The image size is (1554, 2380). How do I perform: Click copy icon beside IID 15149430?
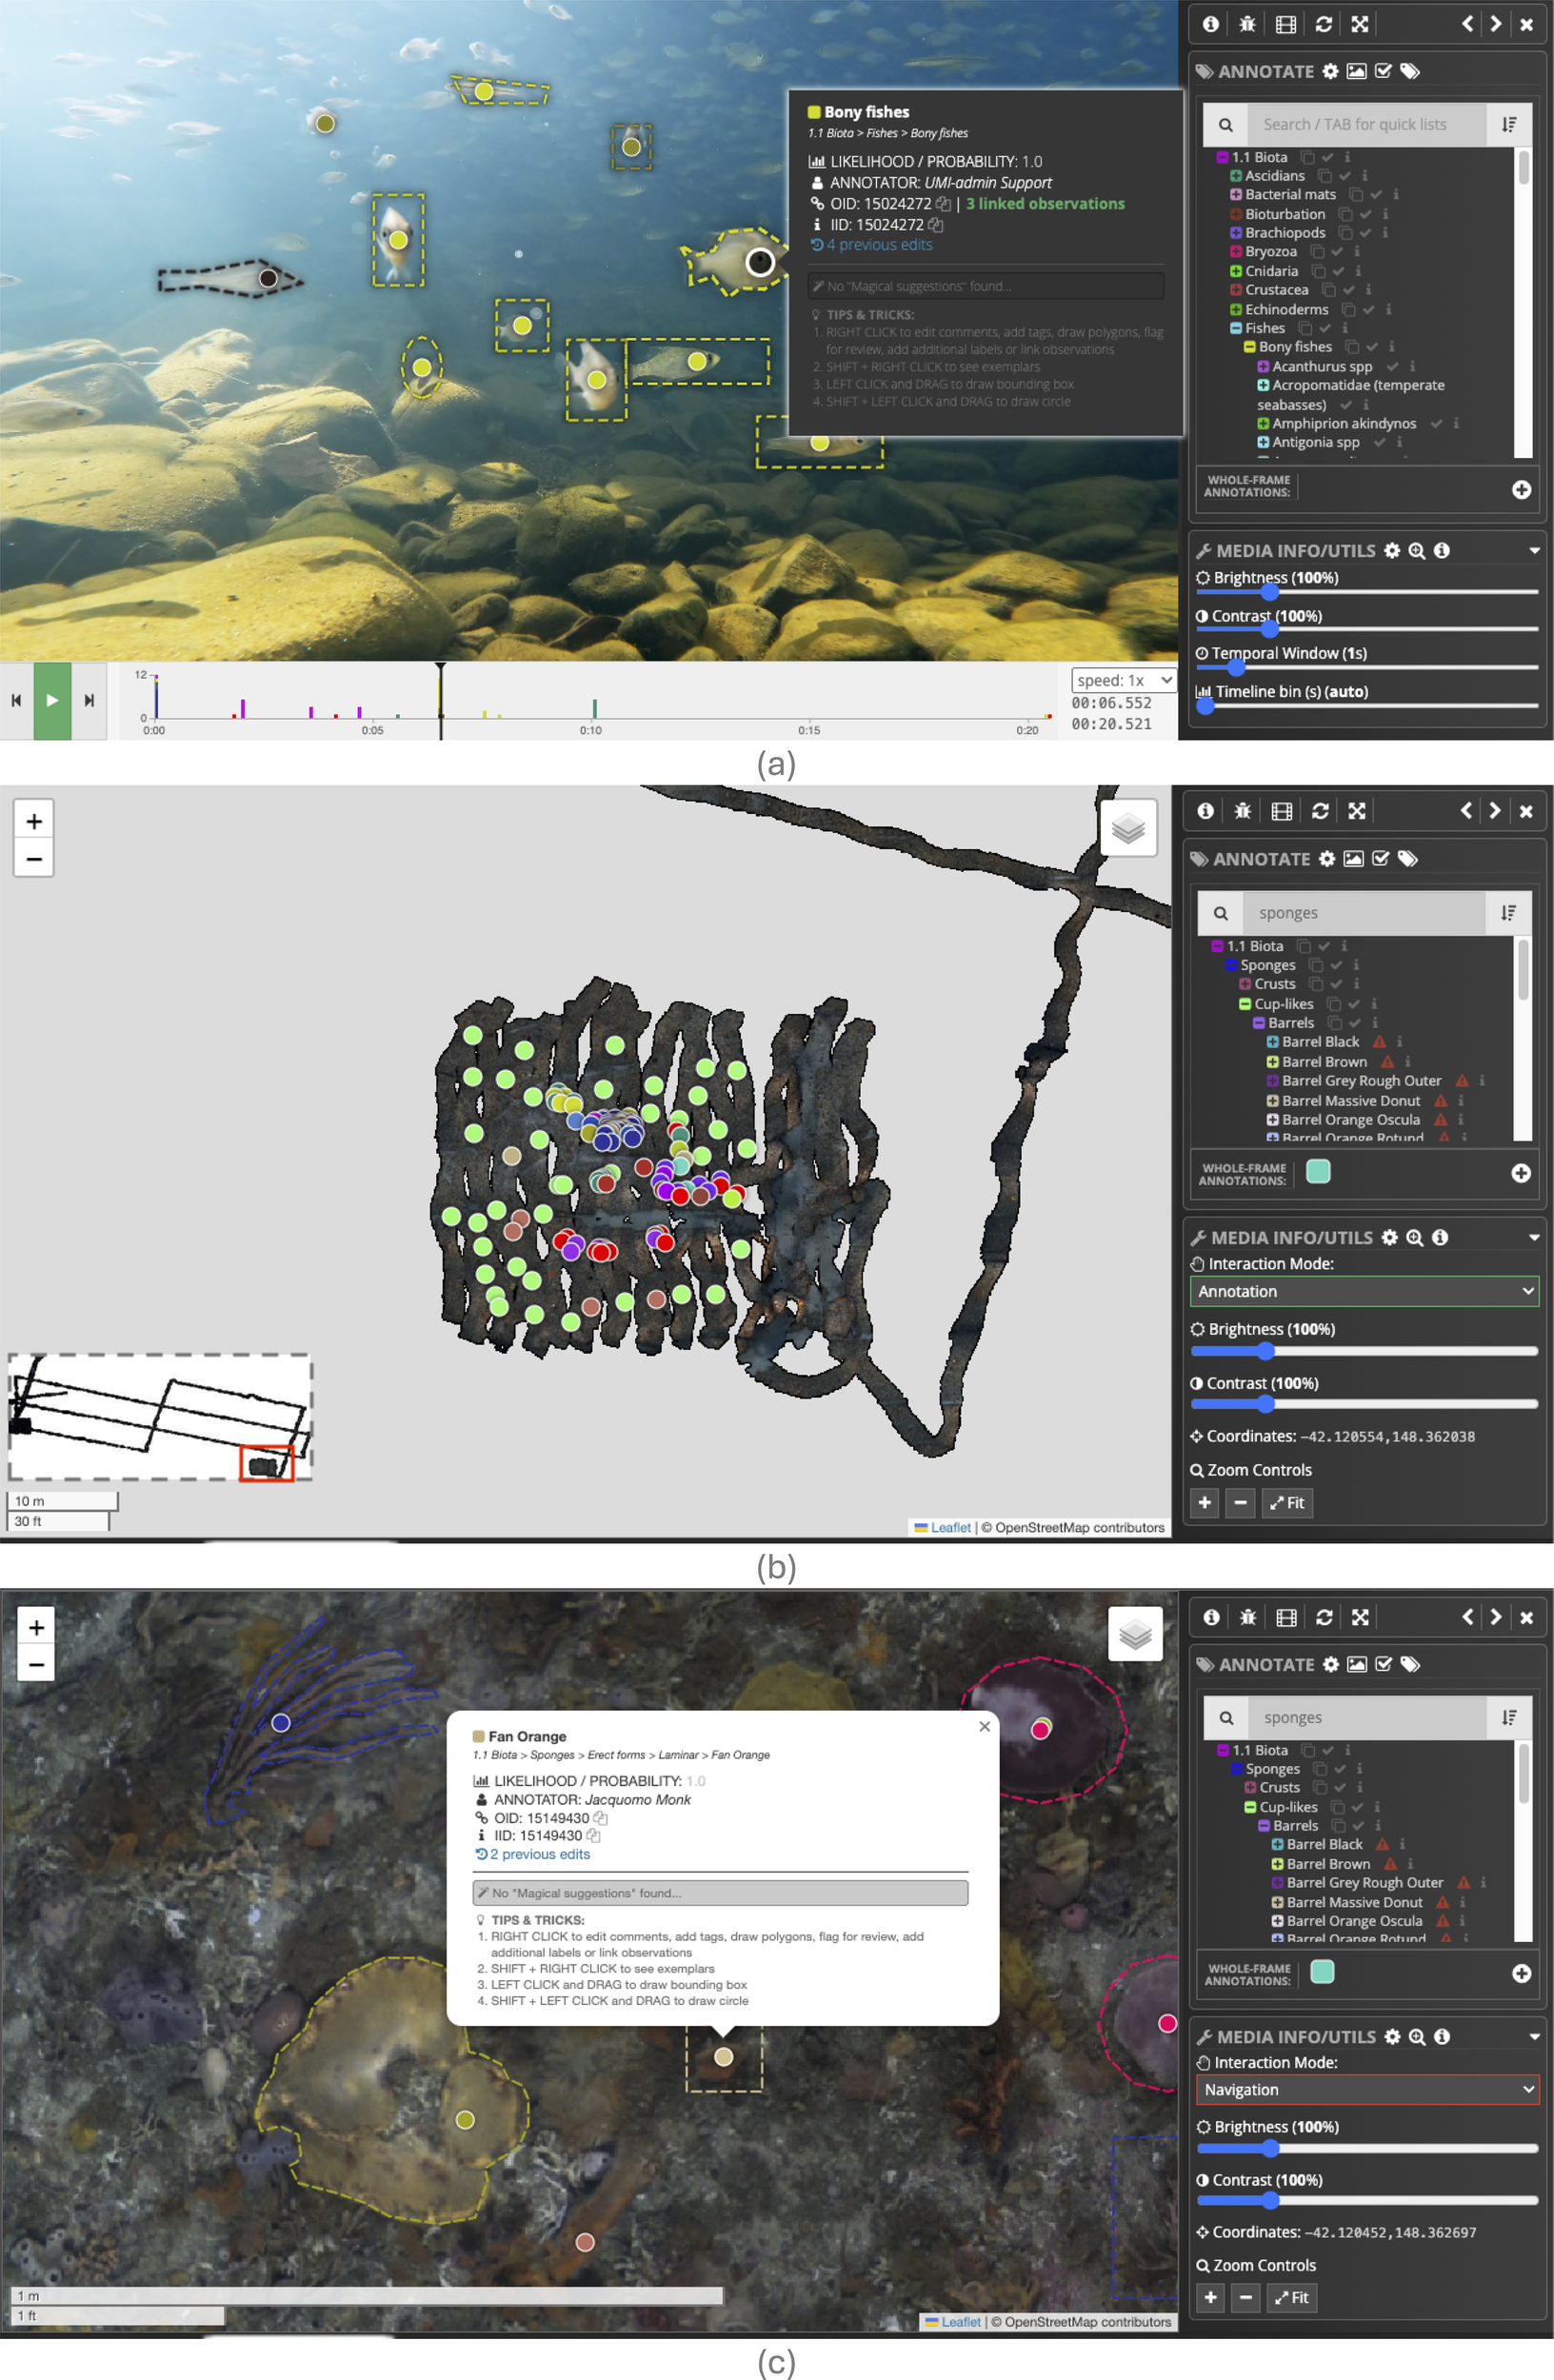pyautogui.click(x=593, y=1836)
